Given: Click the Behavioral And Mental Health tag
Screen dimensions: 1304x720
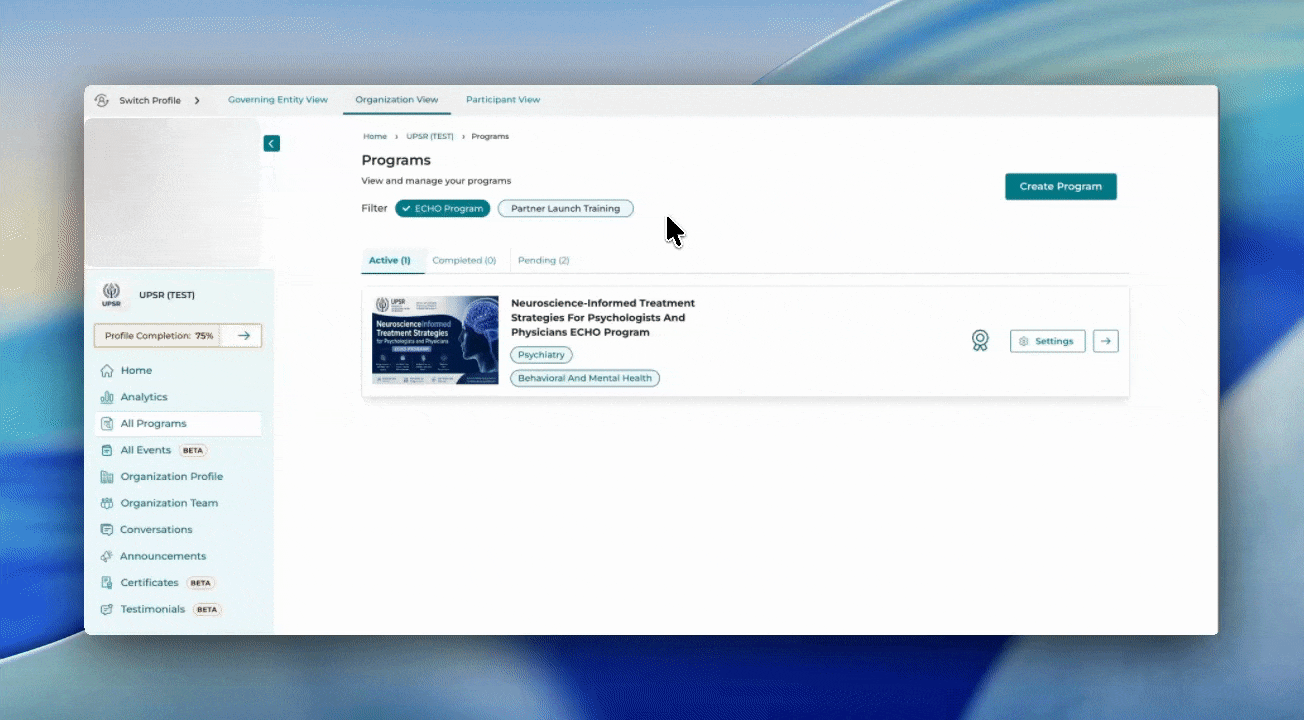Looking at the screenshot, I should (585, 378).
